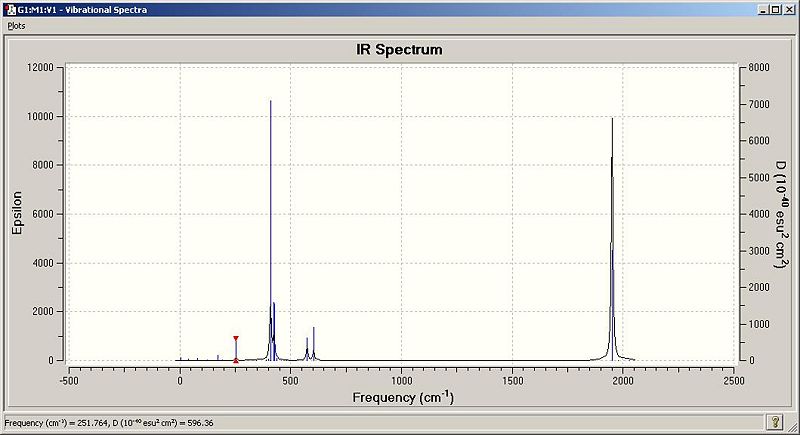
Task: Click the Frequency (cm-1) axis label
Action: pyautogui.click(x=403, y=398)
